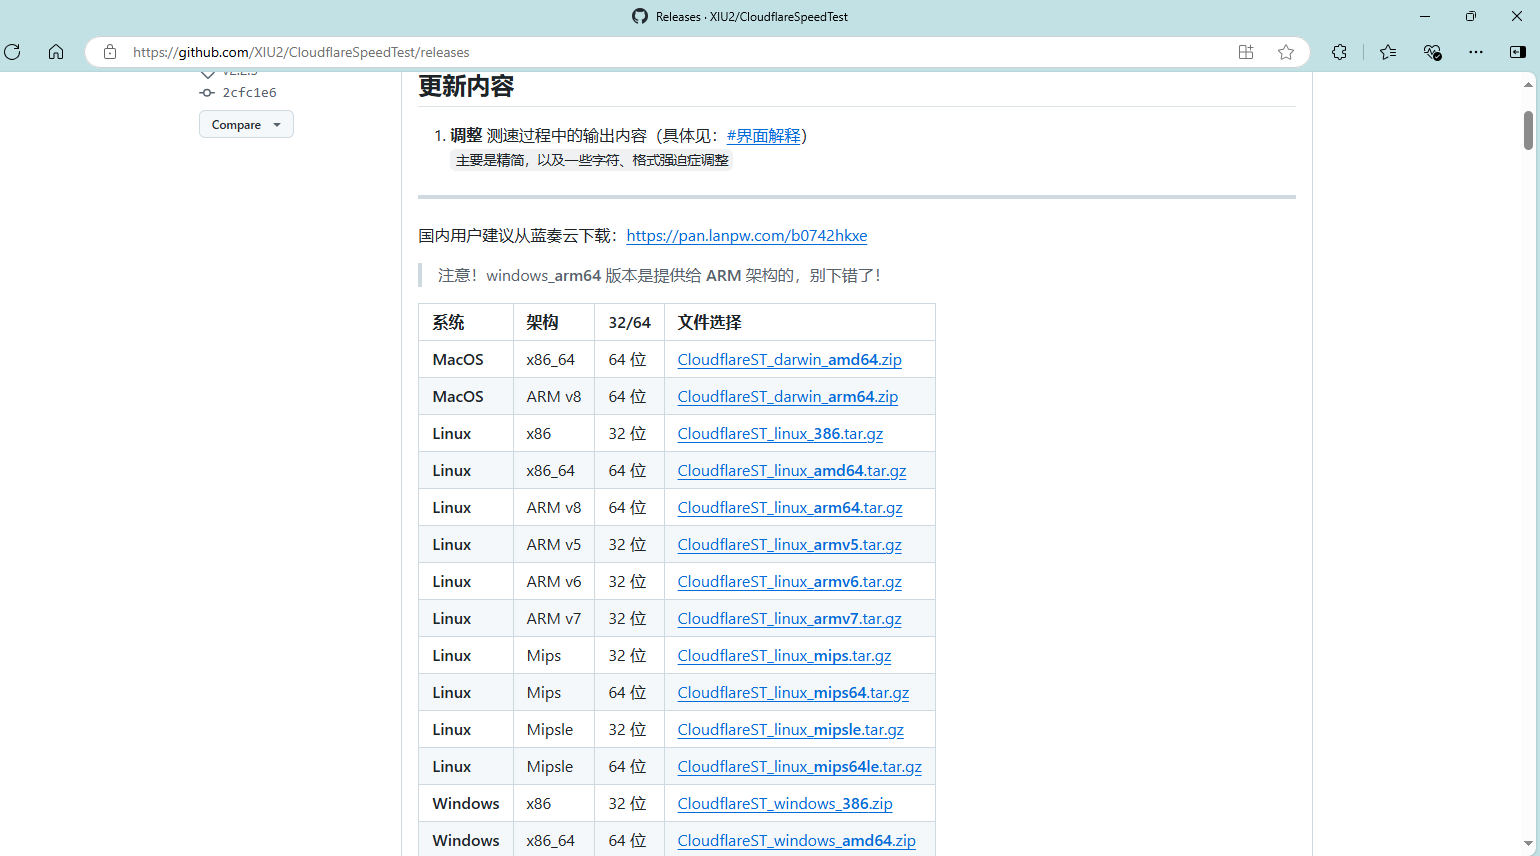1540x856 pixels.
Task: Click the browser refresh icon
Action: [x=13, y=52]
